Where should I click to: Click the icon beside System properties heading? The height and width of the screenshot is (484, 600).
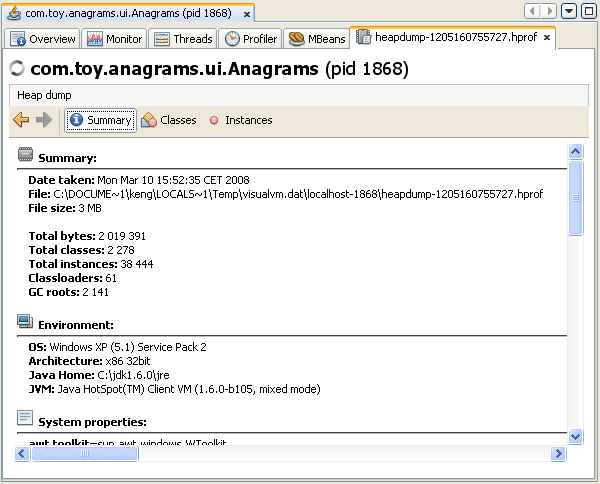25,418
